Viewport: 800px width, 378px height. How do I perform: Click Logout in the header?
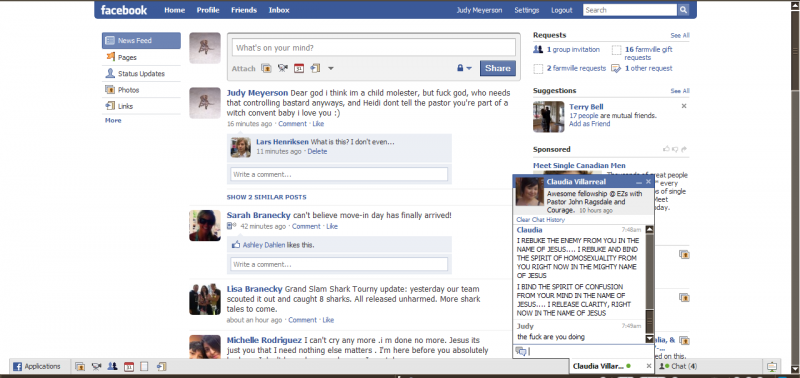coord(562,10)
